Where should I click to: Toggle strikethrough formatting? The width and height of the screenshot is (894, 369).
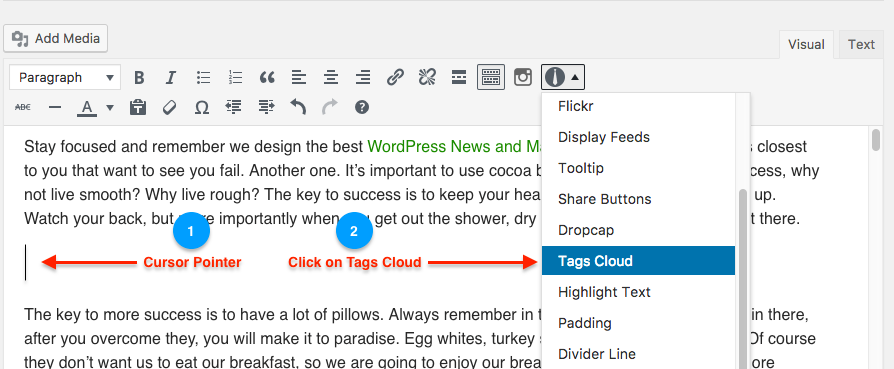pos(23,107)
